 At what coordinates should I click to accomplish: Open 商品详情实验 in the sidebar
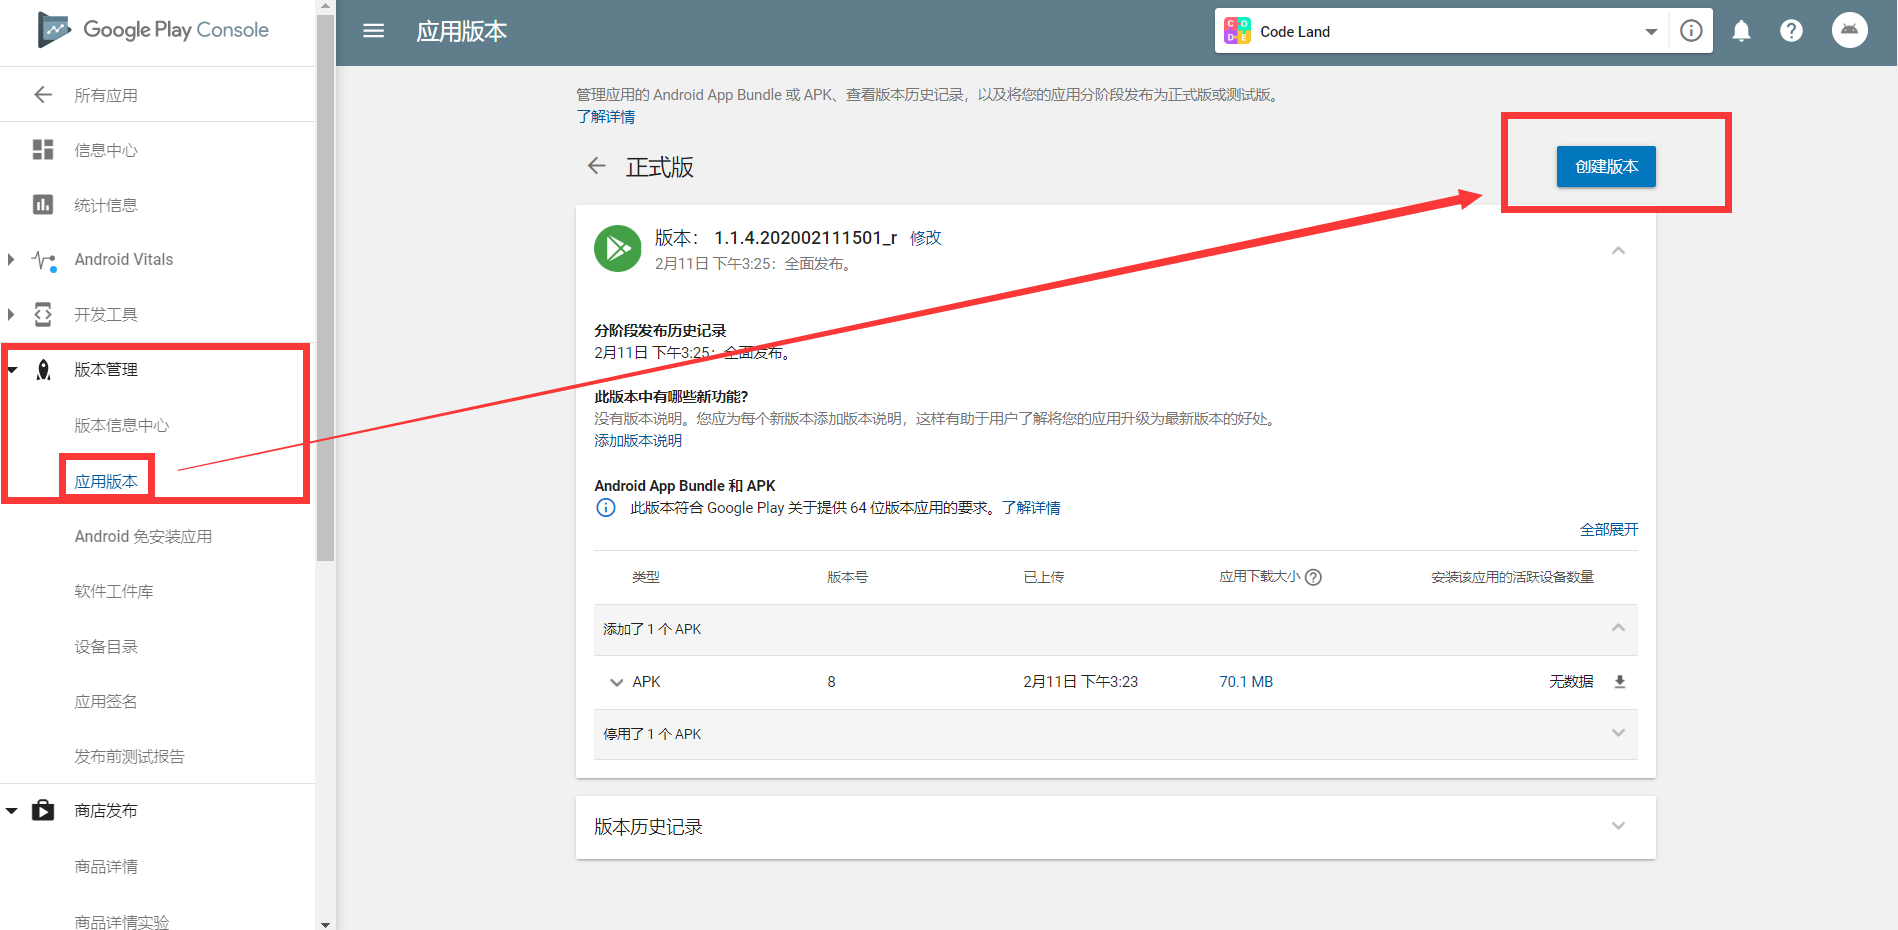pos(122,921)
